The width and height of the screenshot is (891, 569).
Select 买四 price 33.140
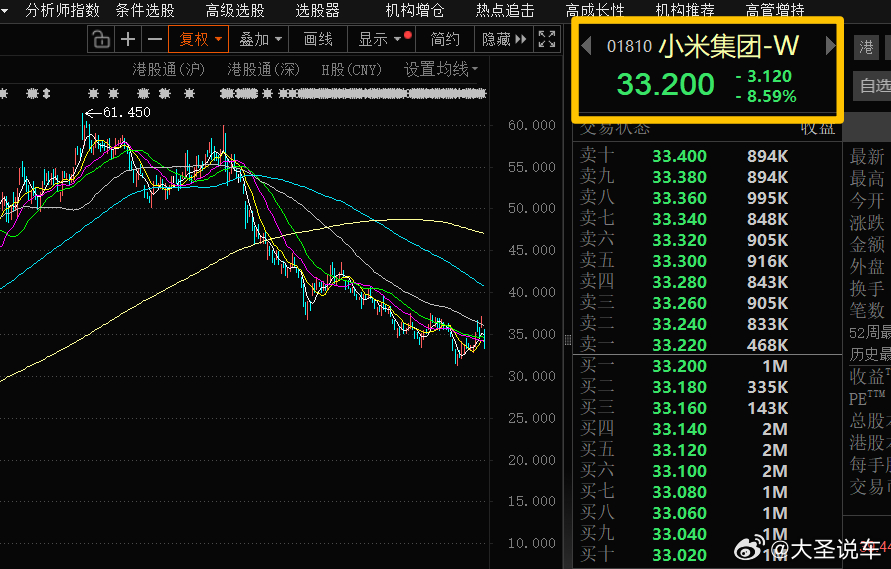pyautogui.click(x=680, y=429)
